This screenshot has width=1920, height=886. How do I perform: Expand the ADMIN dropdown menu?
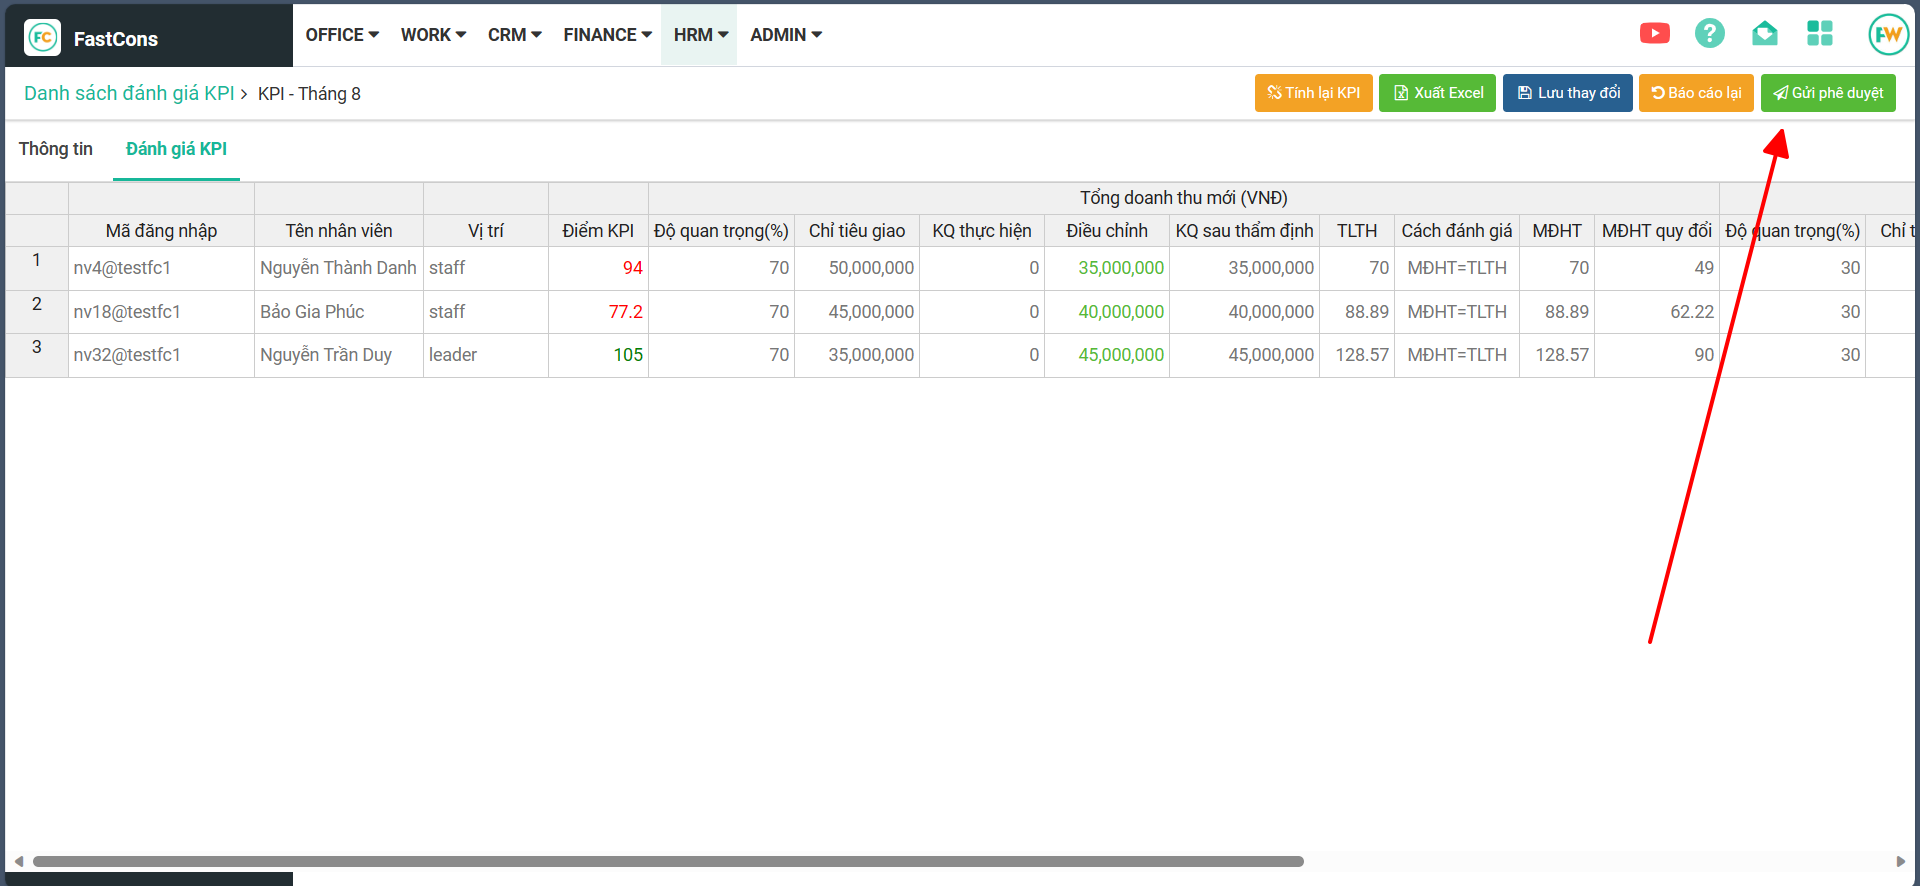pyautogui.click(x=786, y=35)
